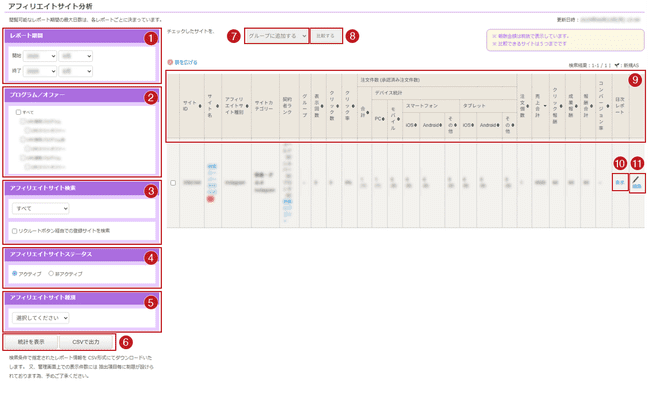The height and width of the screenshot is (395, 650).
Task: Check the すべて checkbox under プログラム/オファー
Action: (18, 112)
